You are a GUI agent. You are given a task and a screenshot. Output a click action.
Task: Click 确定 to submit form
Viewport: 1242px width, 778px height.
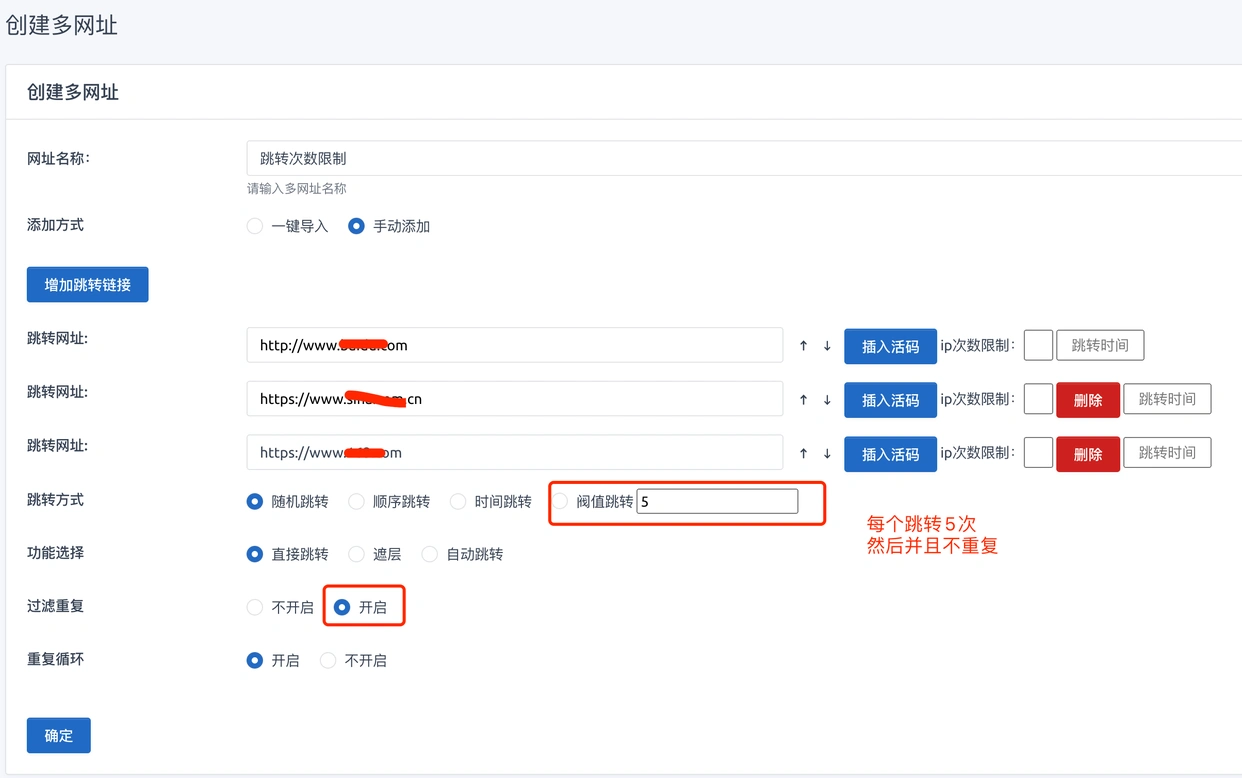pyautogui.click(x=59, y=735)
